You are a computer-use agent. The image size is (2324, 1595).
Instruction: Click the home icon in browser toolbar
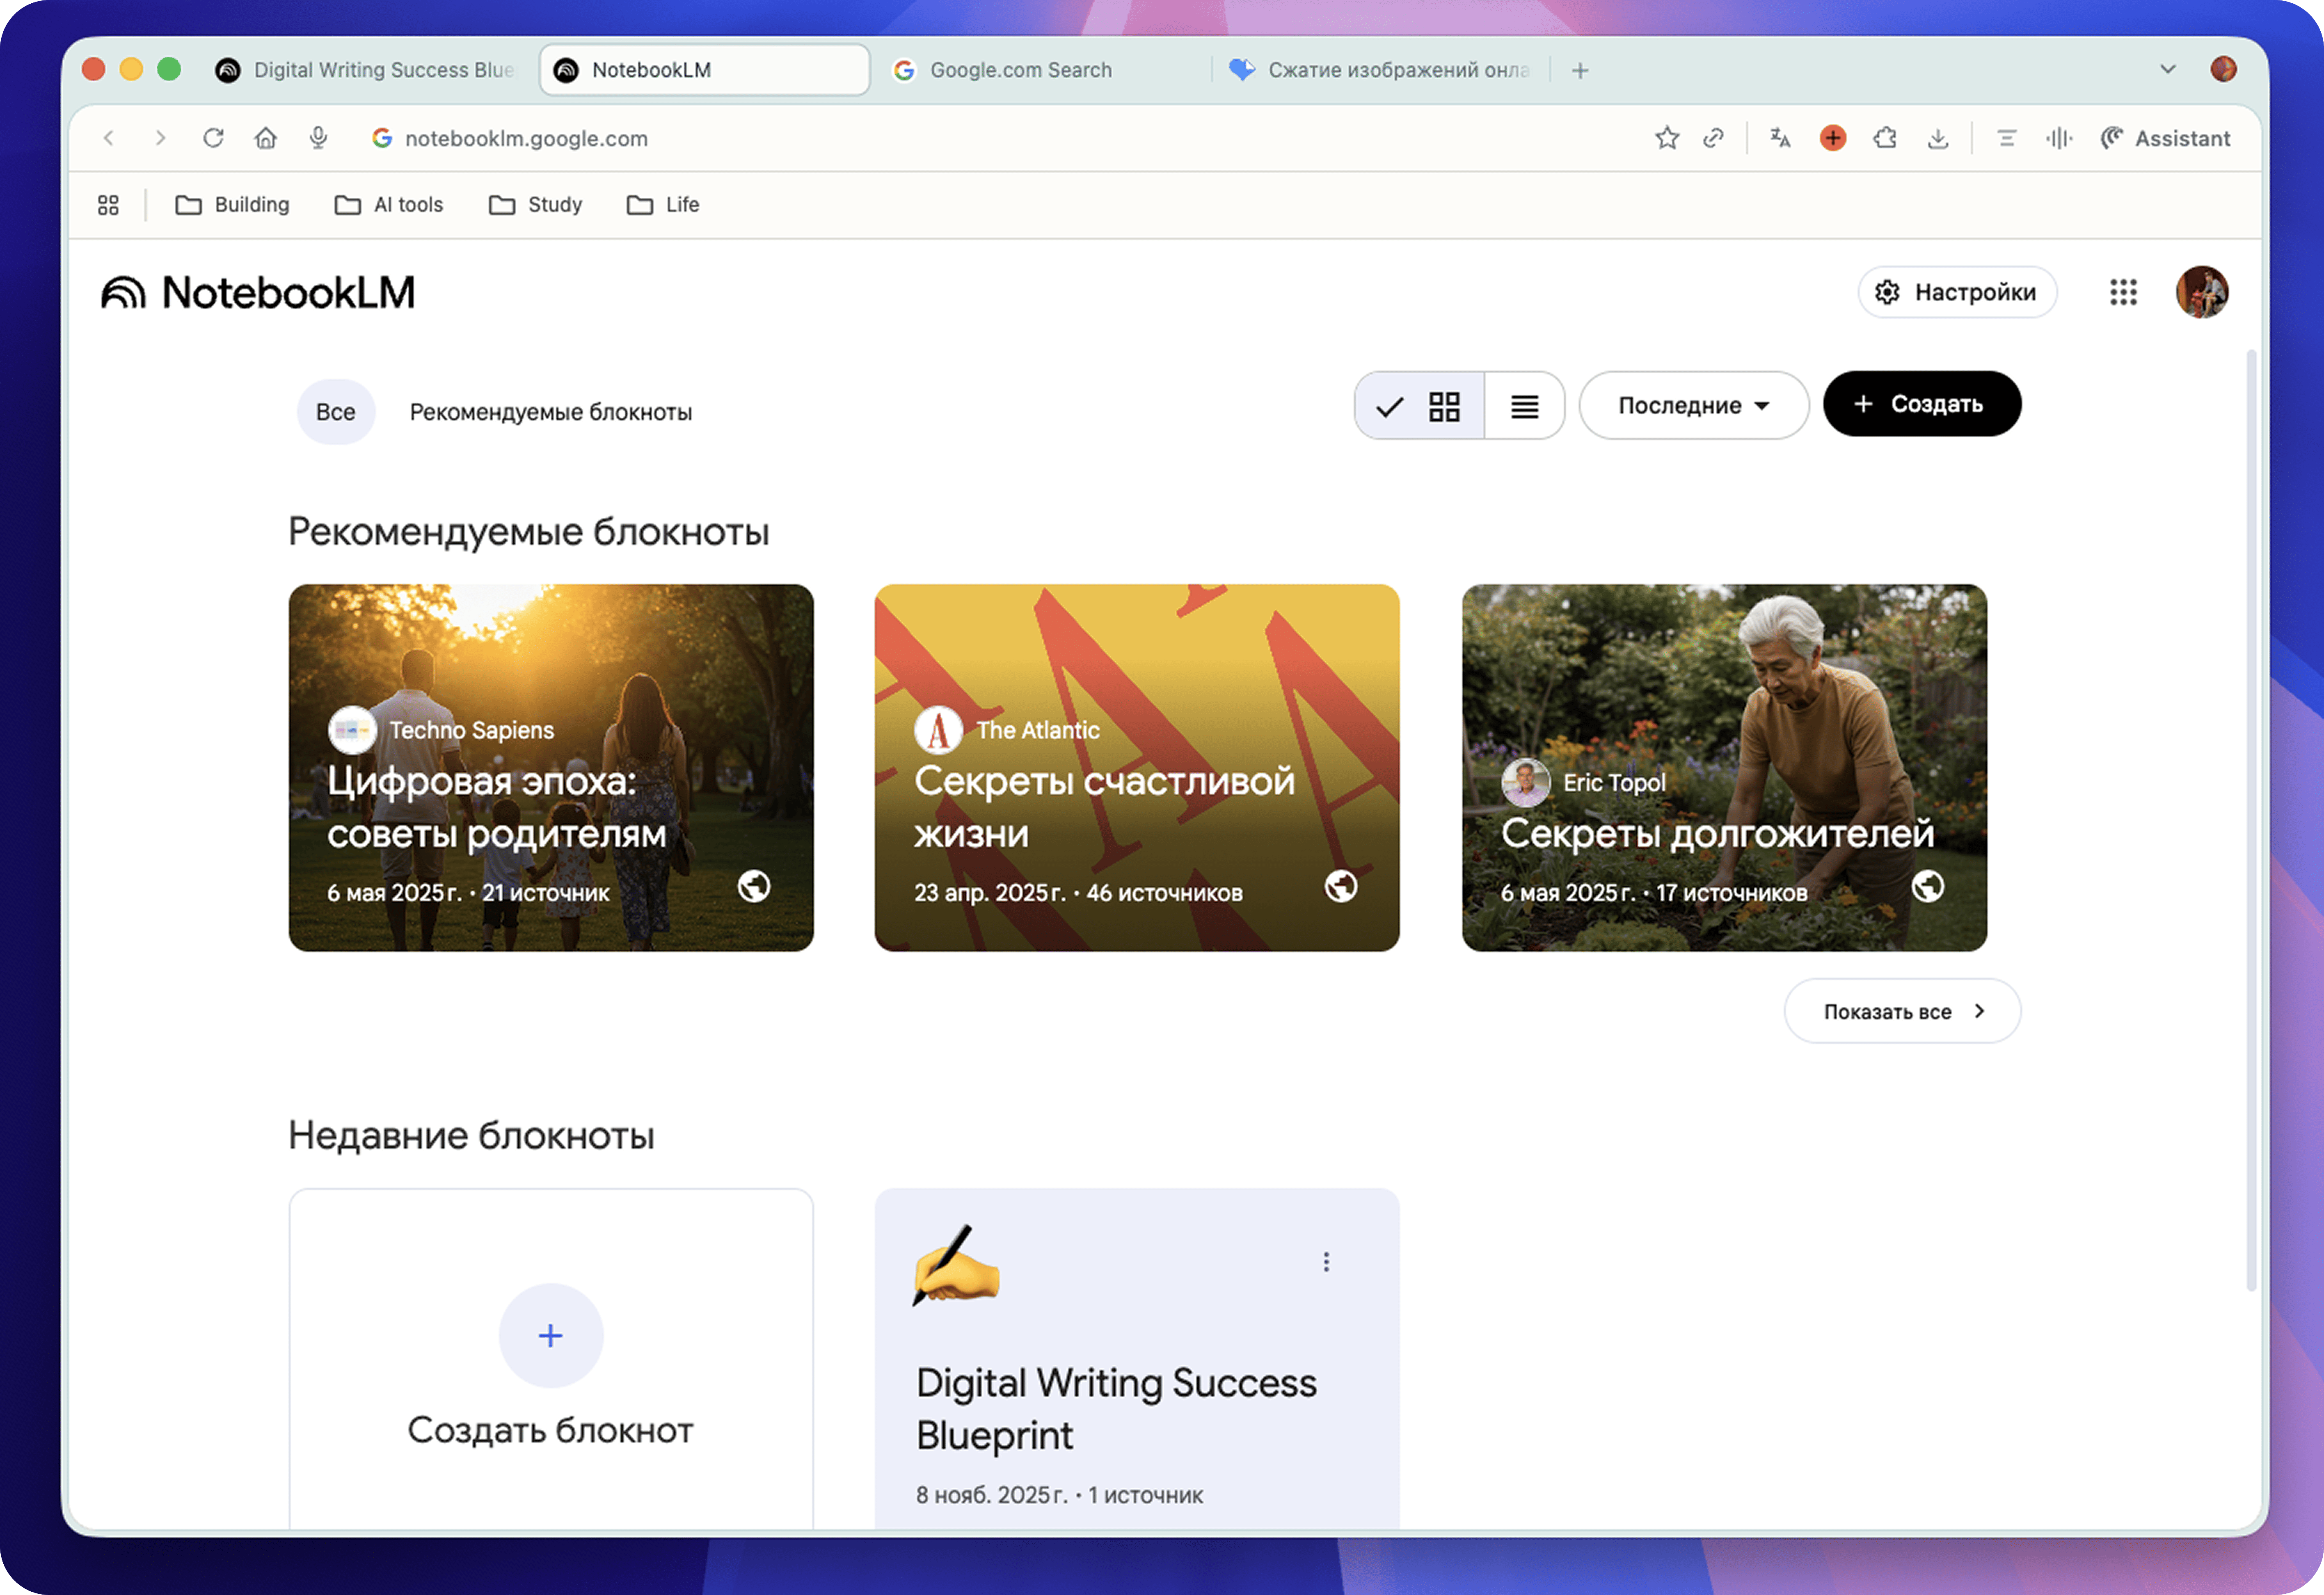pos(265,138)
